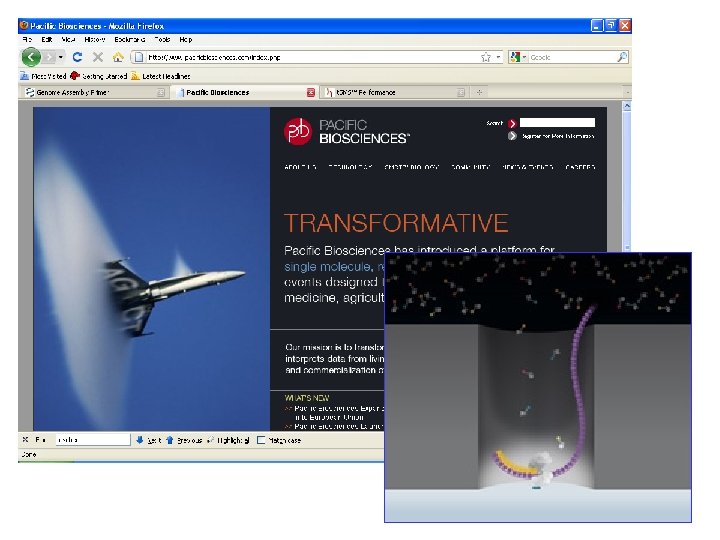This screenshot has height=540, width=720.
Task: Bookmark this page with the star icon
Action: (486, 57)
